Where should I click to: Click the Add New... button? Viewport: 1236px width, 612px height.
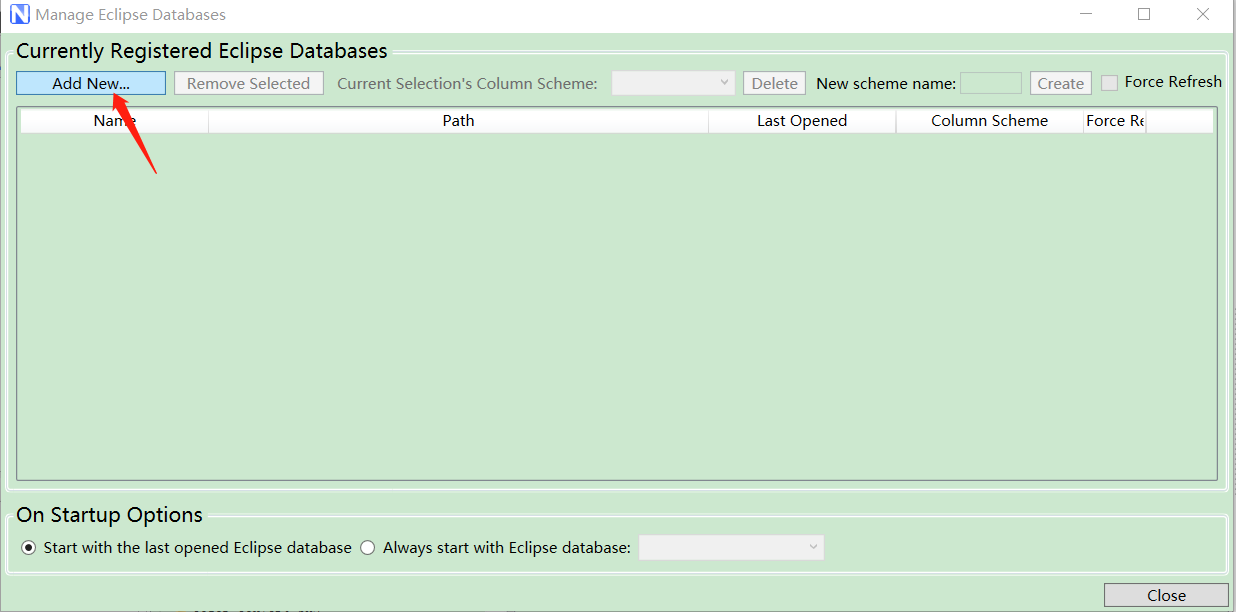[x=91, y=83]
